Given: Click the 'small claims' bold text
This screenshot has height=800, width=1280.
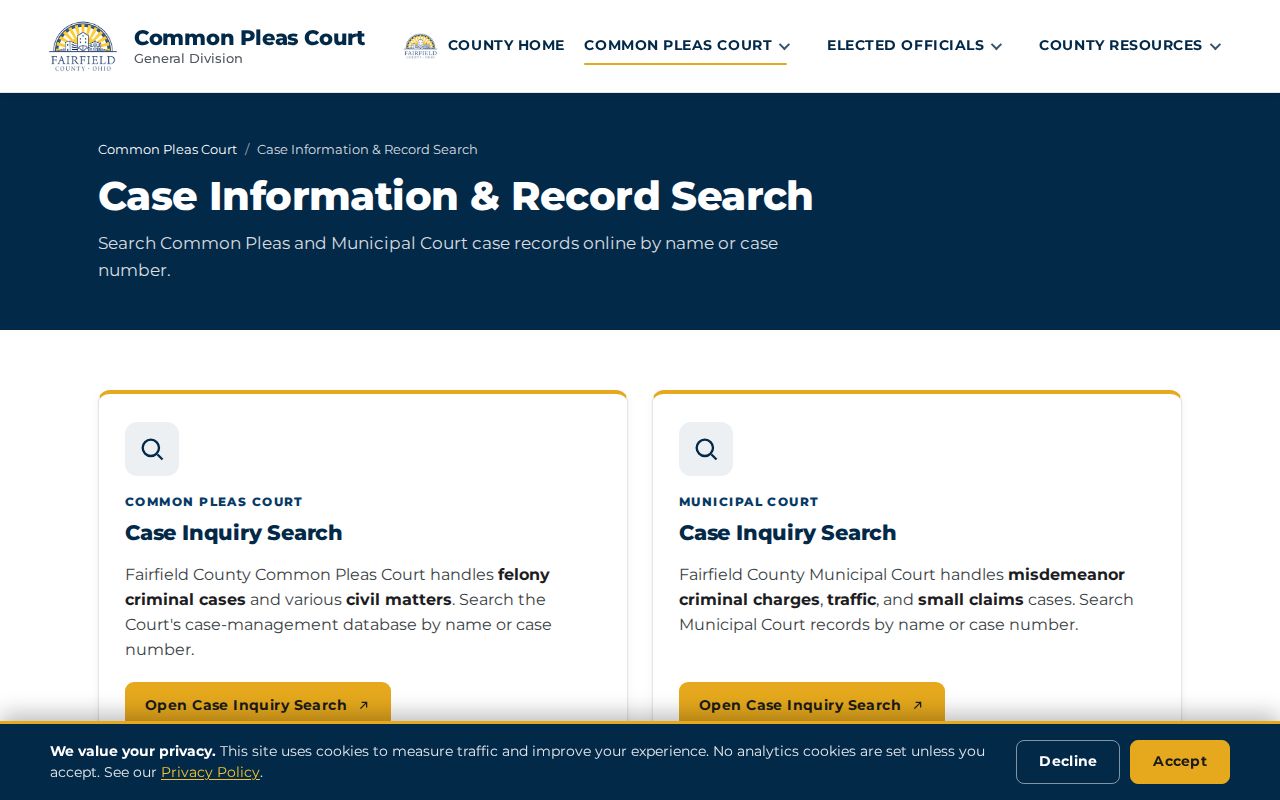Looking at the screenshot, I should pos(971,600).
